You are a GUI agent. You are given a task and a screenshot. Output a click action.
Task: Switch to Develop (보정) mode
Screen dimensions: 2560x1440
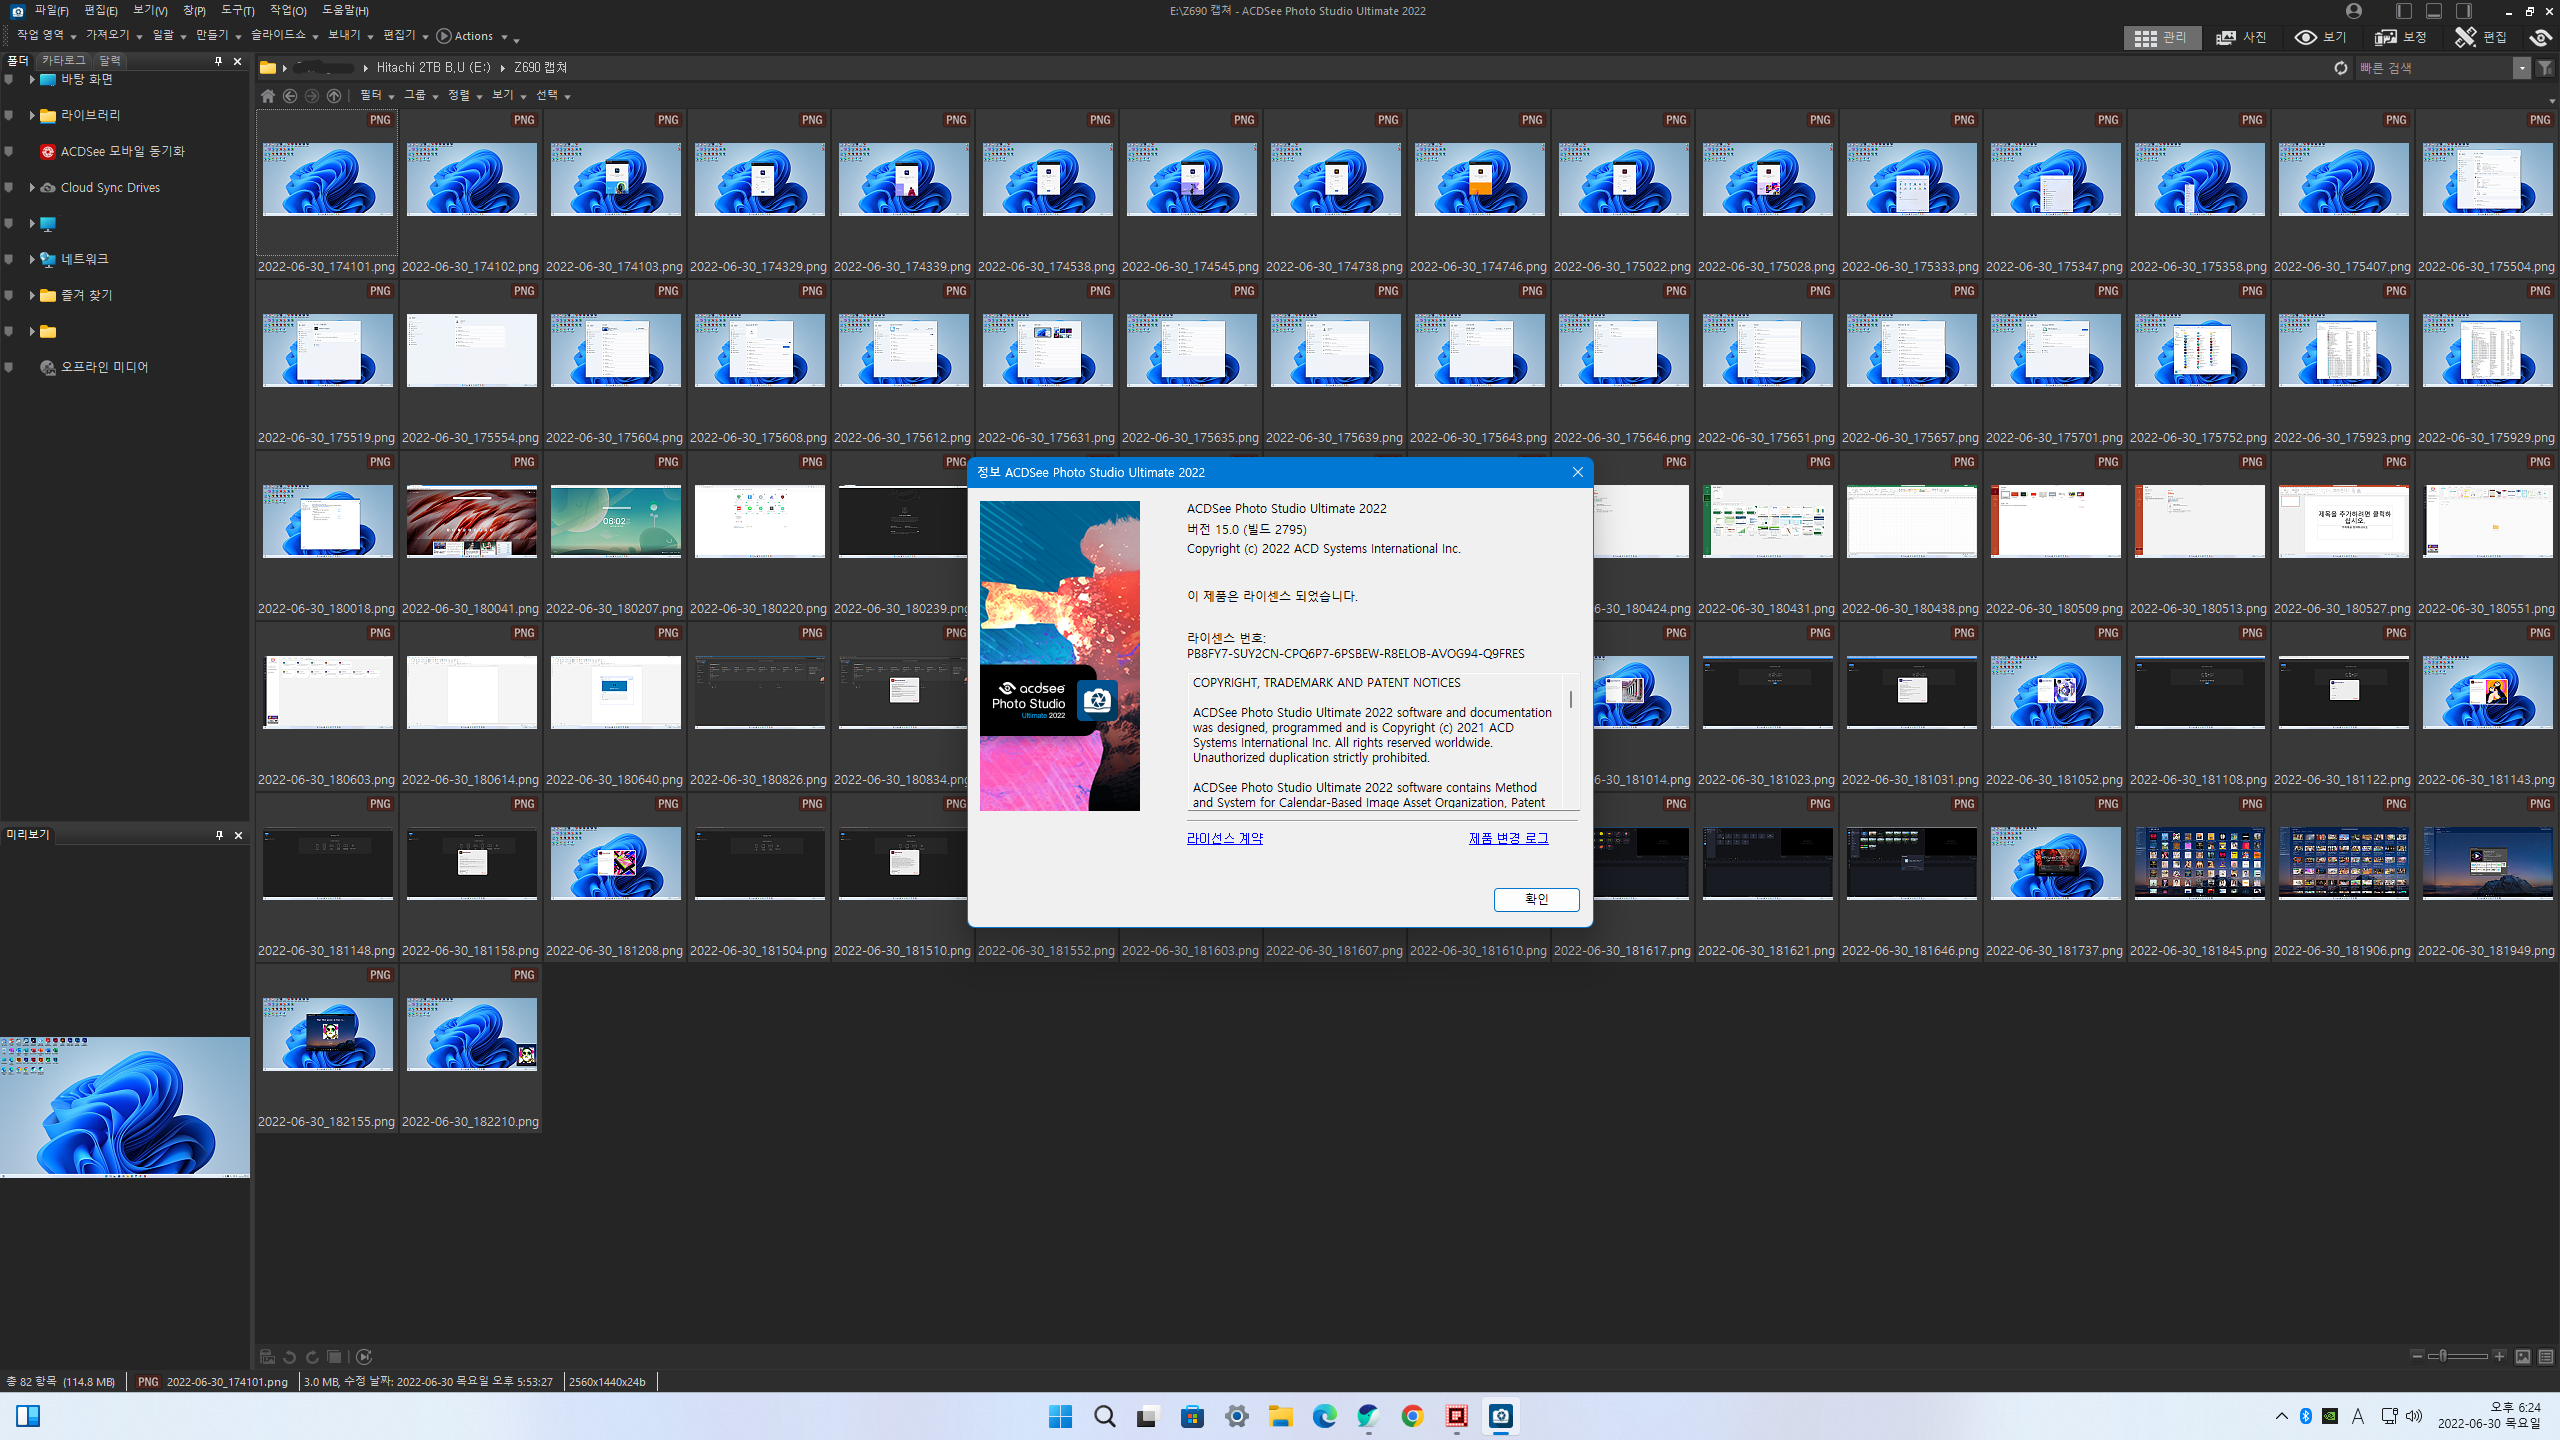[x=2401, y=37]
